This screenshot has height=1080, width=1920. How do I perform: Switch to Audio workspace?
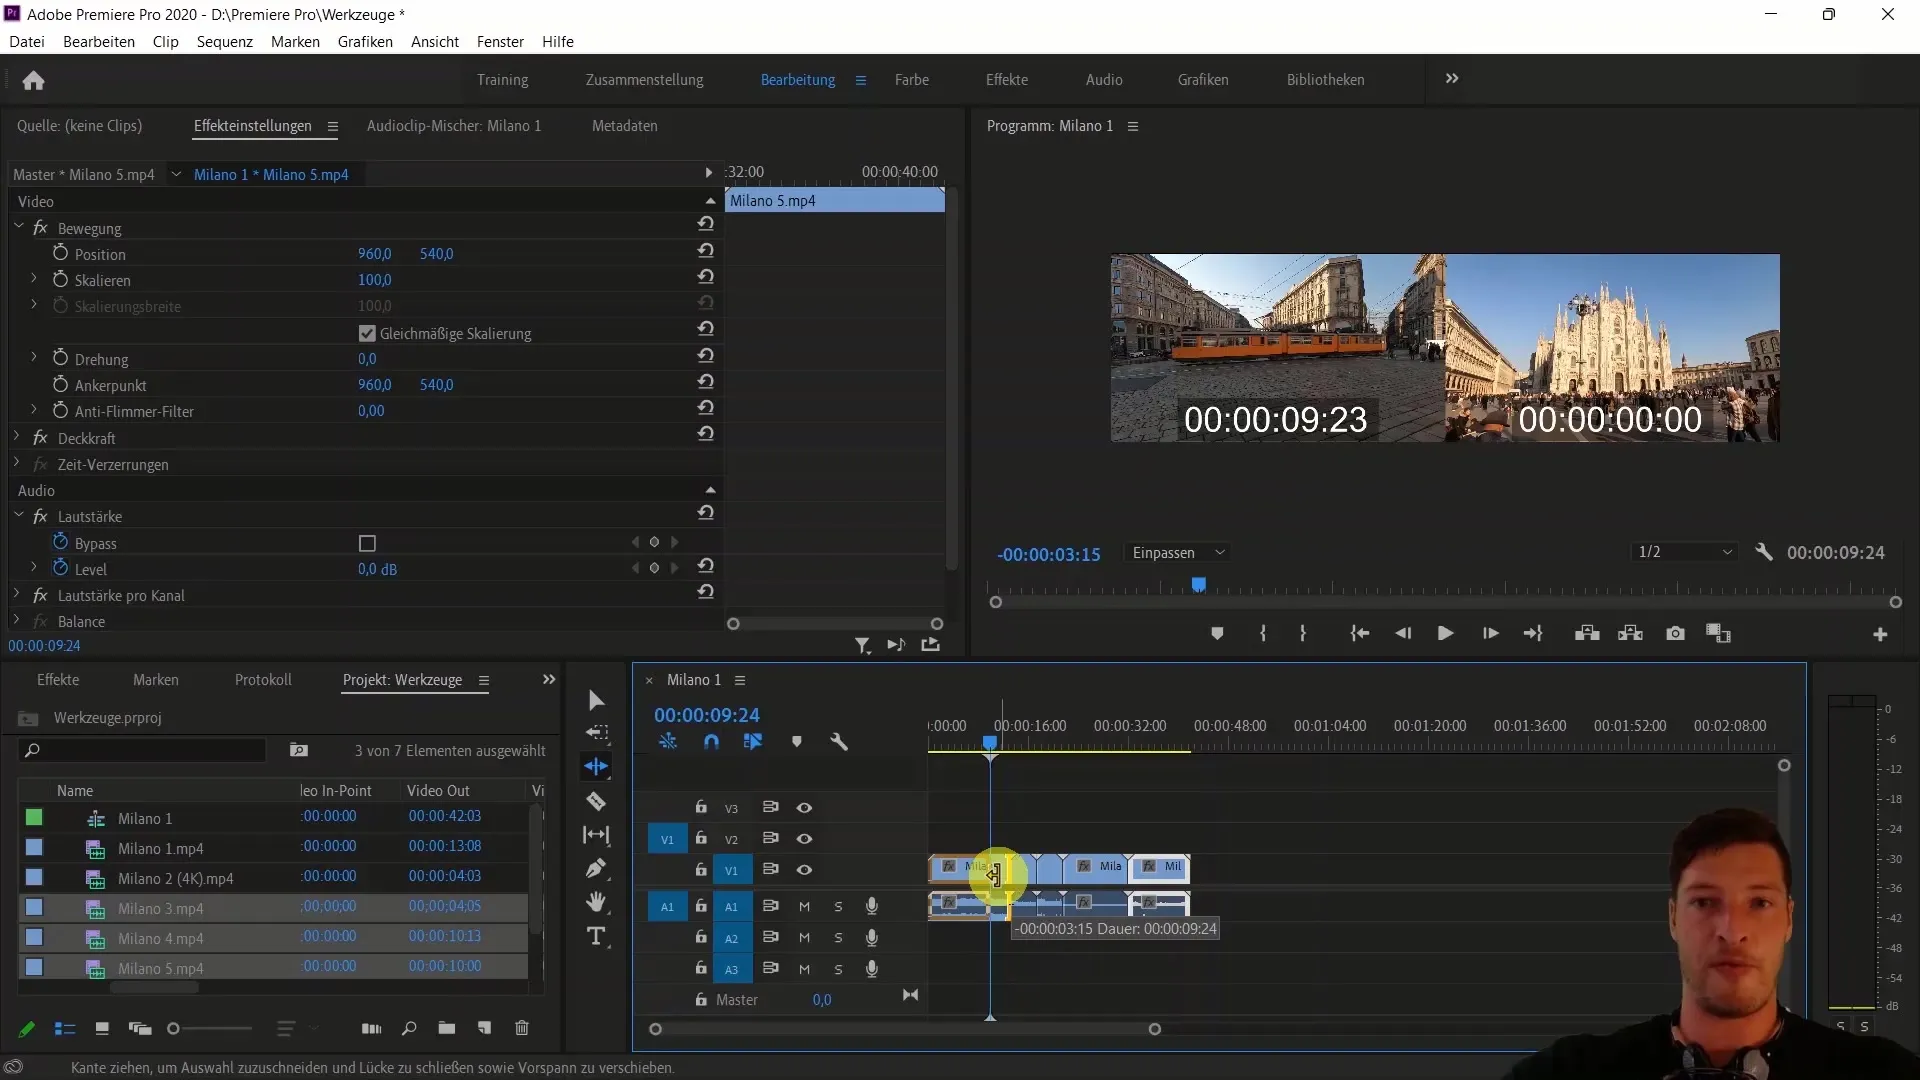click(1104, 80)
